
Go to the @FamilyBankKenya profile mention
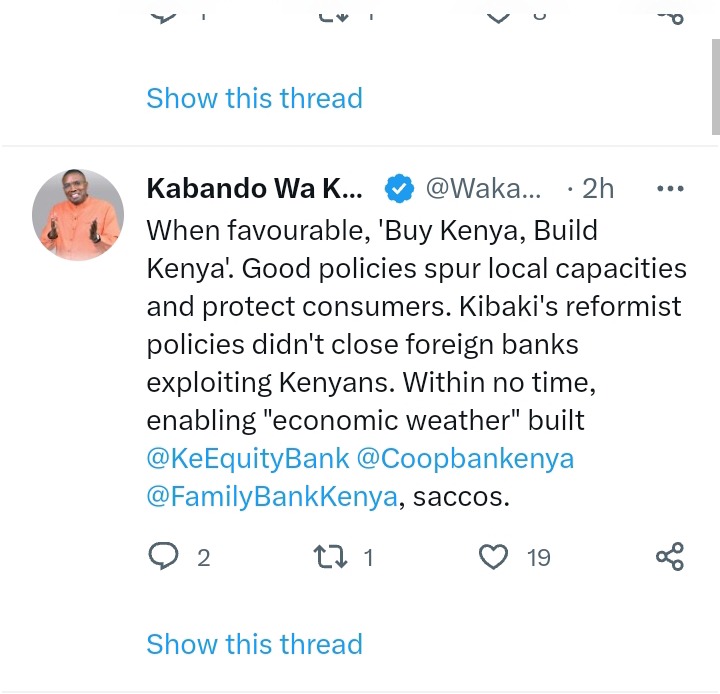(x=272, y=497)
